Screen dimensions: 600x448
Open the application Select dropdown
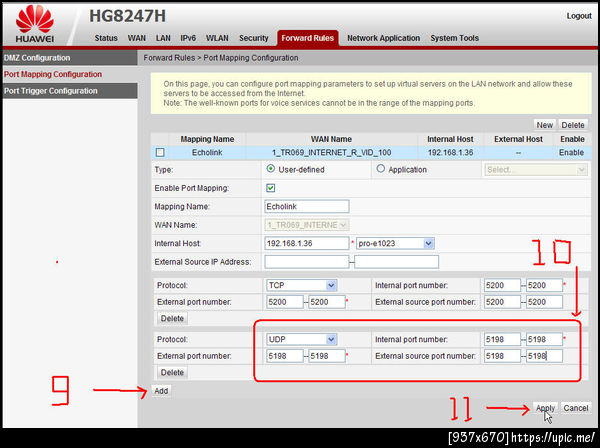click(x=536, y=169)
